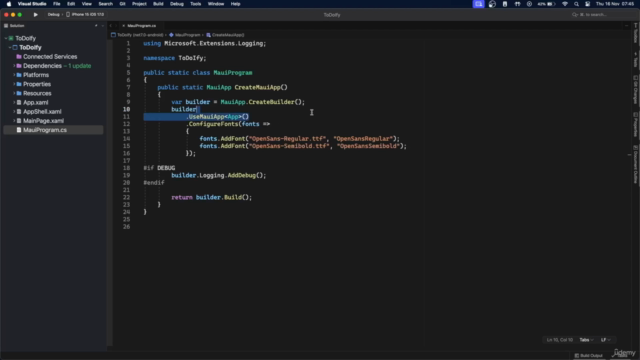Open the Git Changes side panel
Screen dimensions: 640x360
click(636, 90)
